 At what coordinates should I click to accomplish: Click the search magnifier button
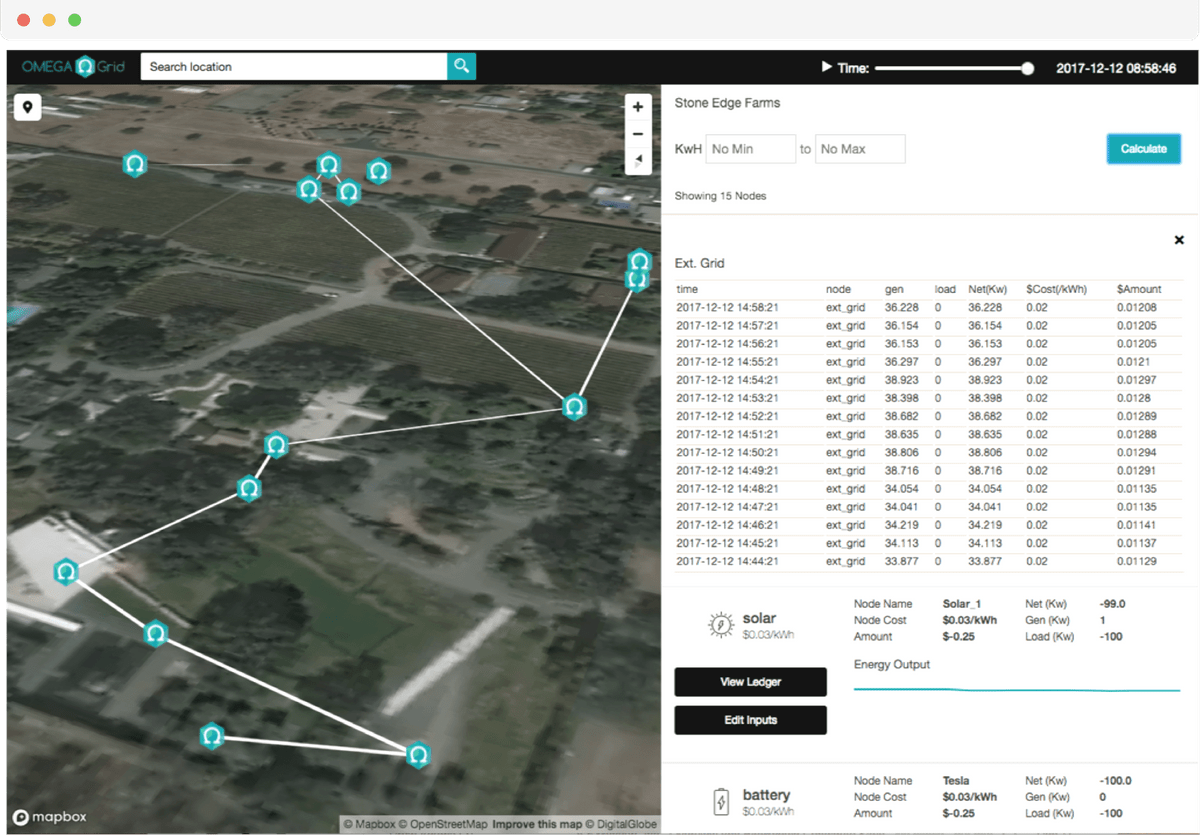[x=461, y=67]
